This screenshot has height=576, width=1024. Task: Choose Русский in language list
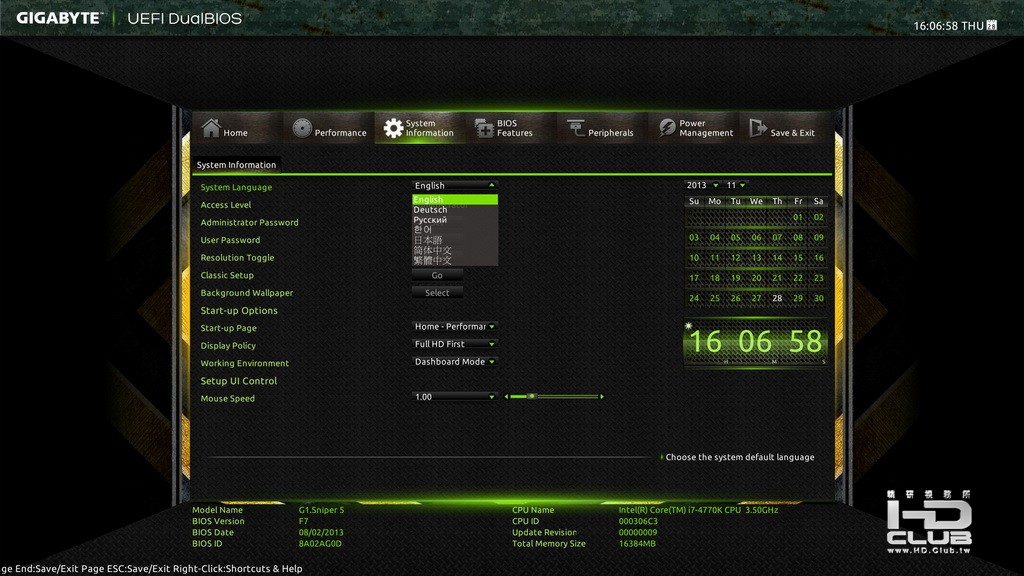[455, 220]
